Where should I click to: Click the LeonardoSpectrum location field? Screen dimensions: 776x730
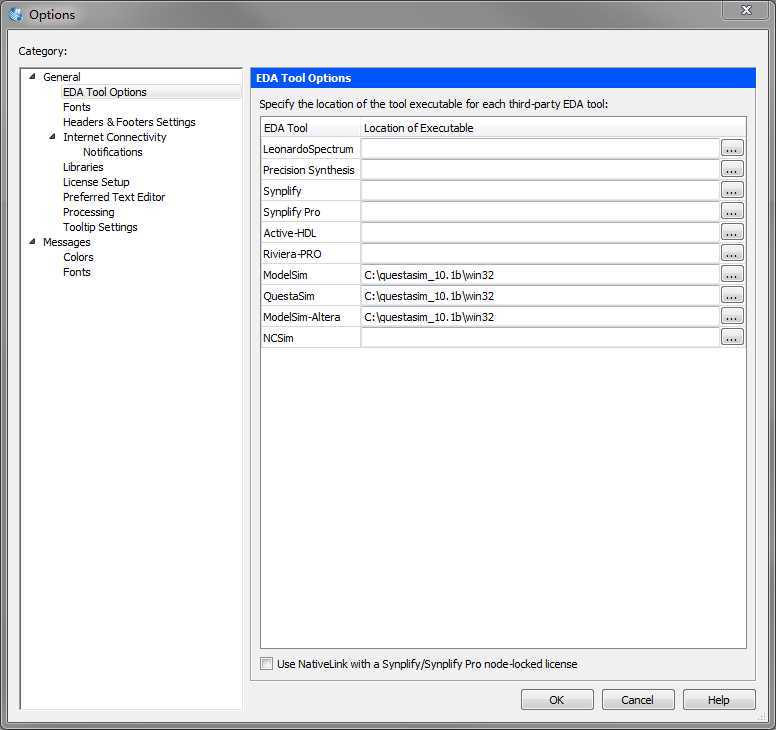pyautogui.click(x=540, y=148)
